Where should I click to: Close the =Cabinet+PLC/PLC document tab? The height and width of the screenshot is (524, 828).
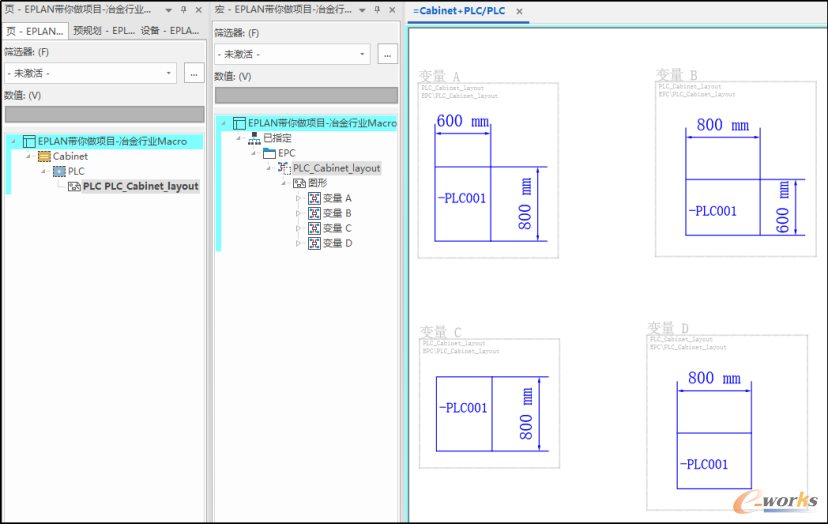(520, 11)
